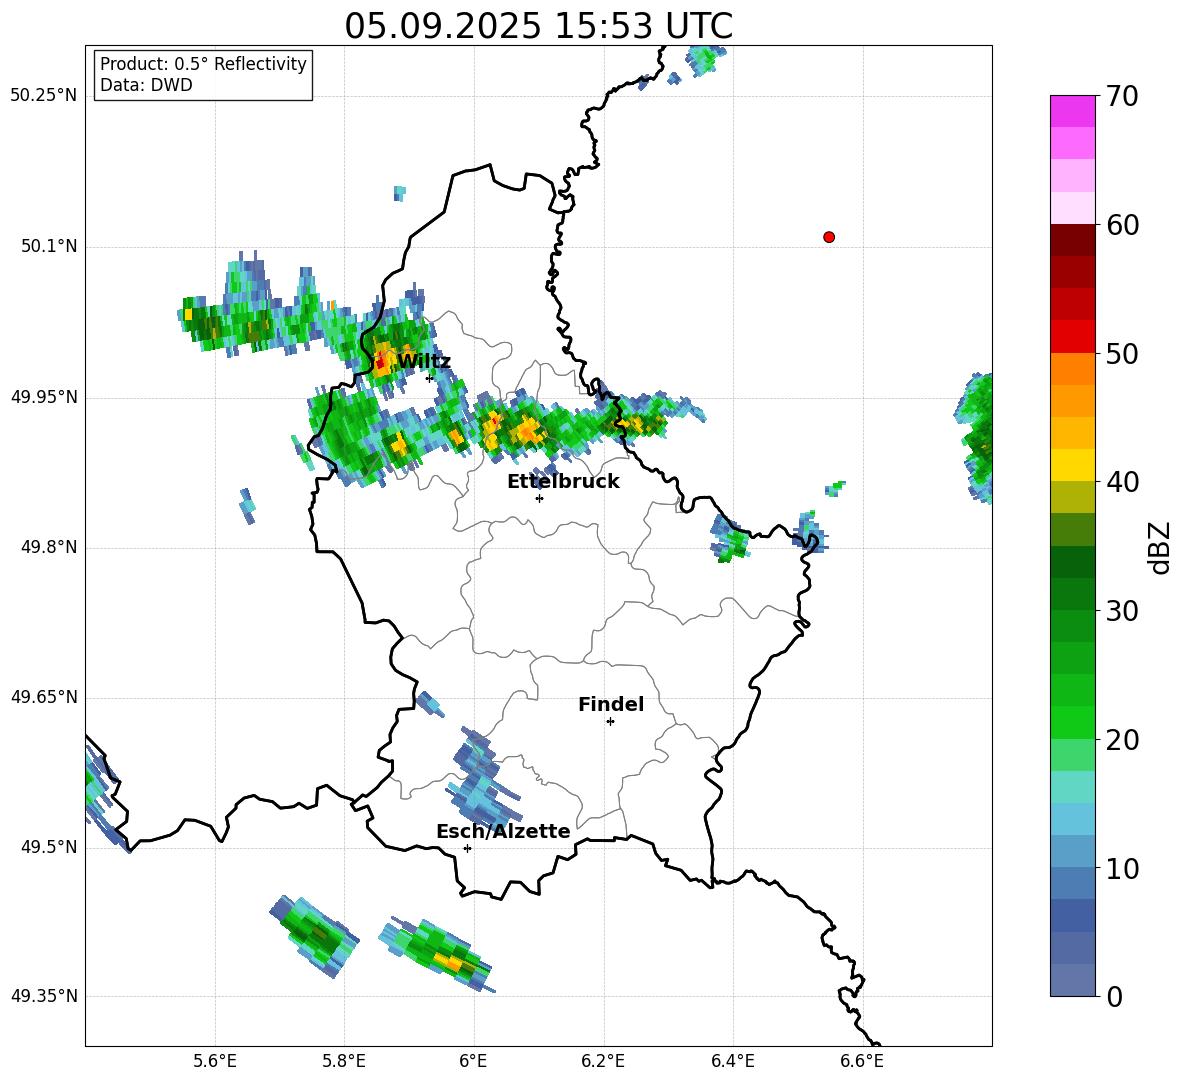Click the bright red colorbar segment above 50
Screen dimensions: 1184x1081
[1072, 336]
